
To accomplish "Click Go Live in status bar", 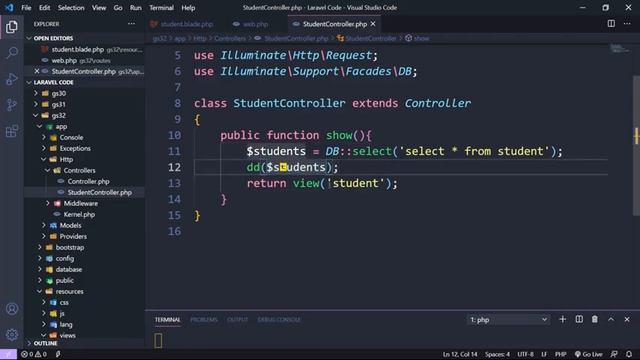I will point(589,354).
